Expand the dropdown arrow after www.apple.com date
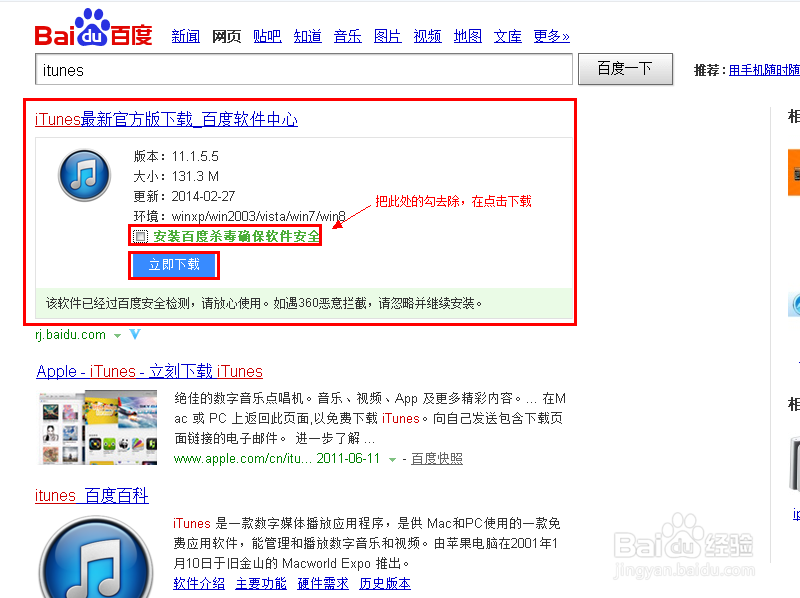800x598 pixels. (392, 460)
